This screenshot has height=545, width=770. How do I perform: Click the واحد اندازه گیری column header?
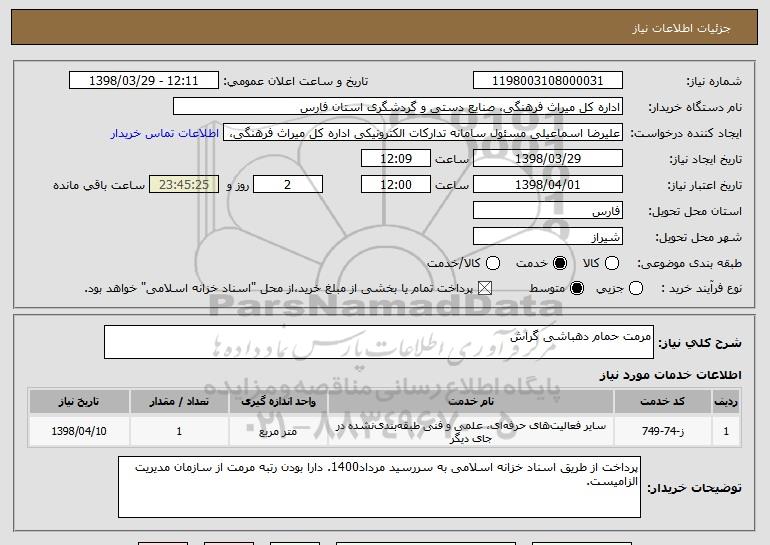pos(278,402)
